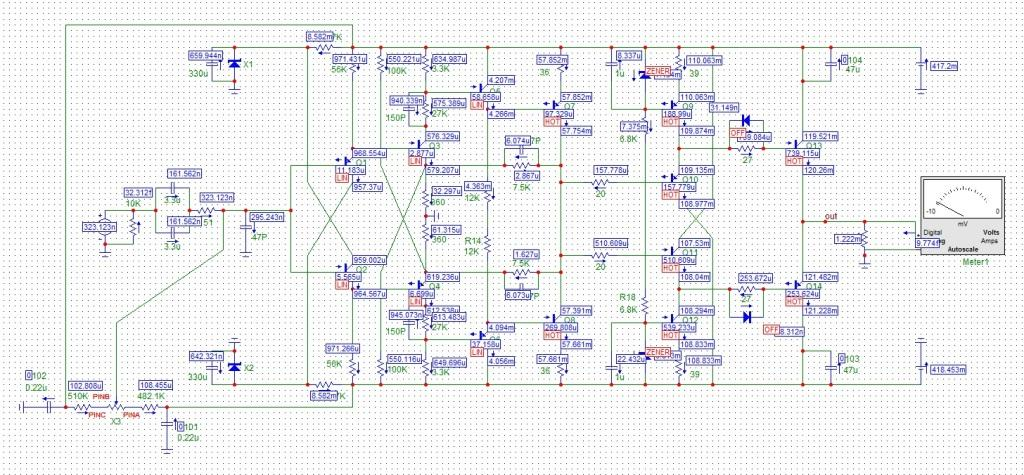
Task: Click the PINB pin label on X3
Action: (100, 397)
